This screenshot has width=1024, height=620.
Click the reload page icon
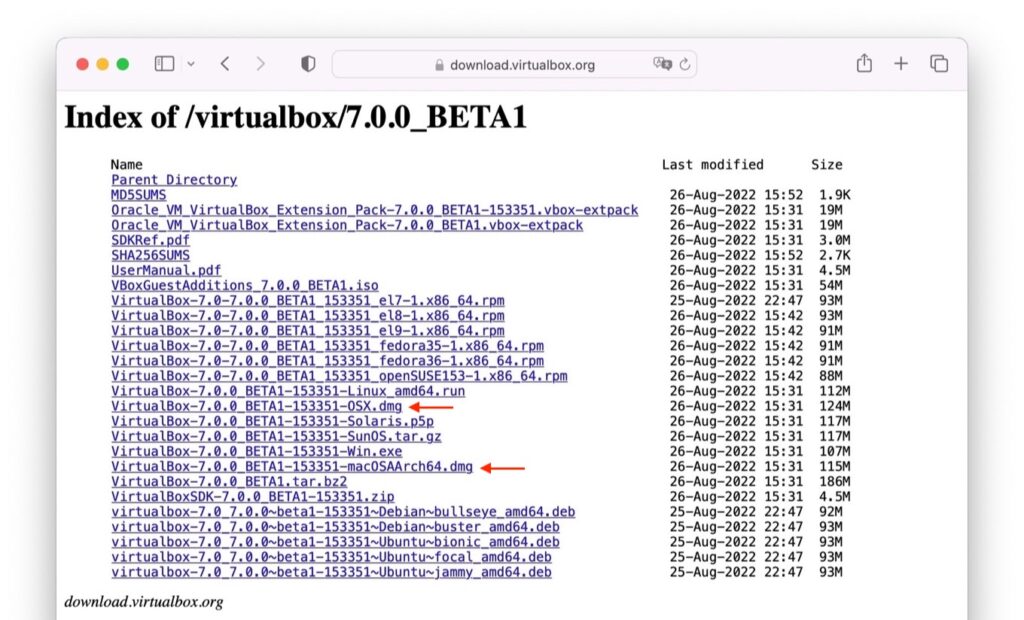coord(684,63)
